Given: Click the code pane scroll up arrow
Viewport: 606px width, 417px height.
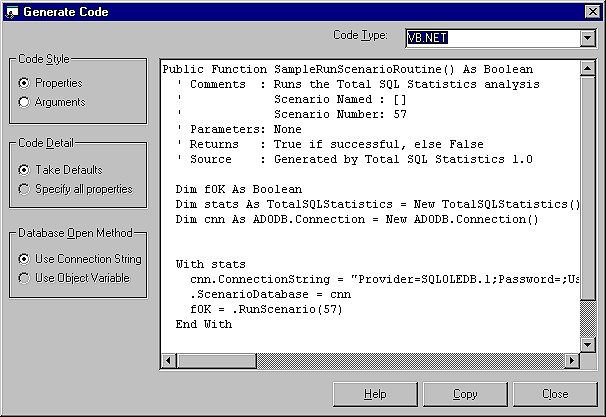Looking at the screenshot, I should (x=587, y=70).
